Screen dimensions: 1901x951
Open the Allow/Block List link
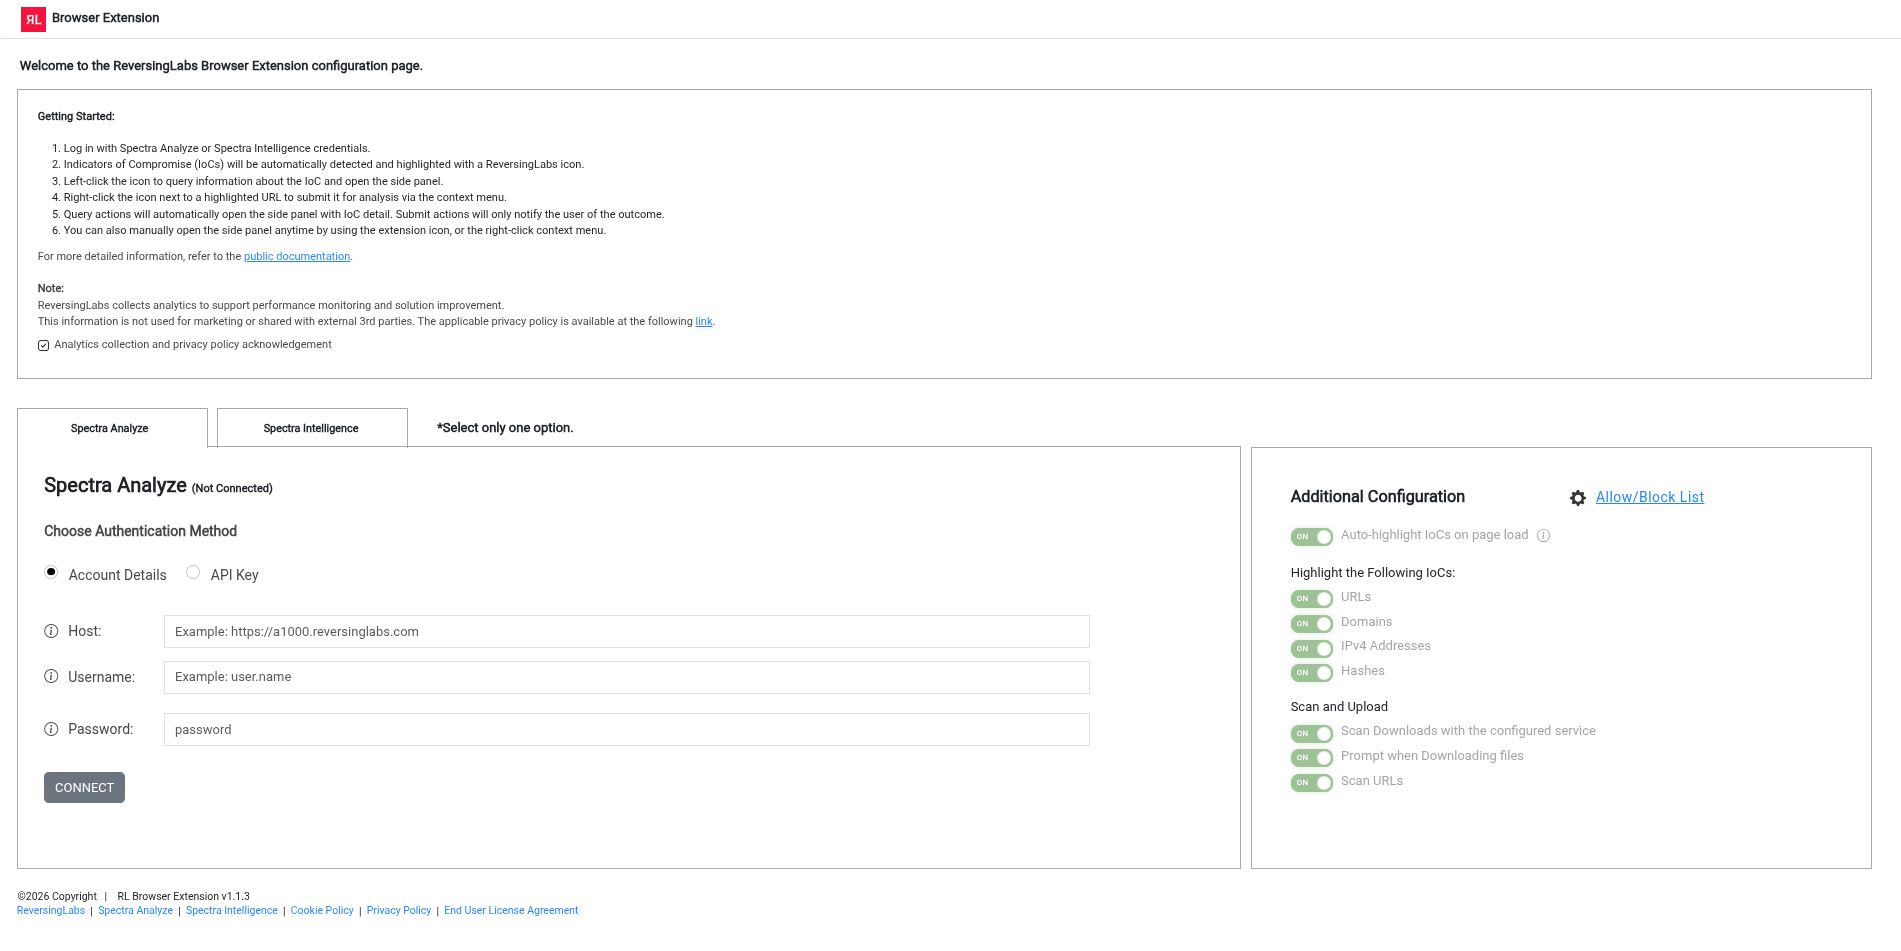[x=1650, y=497]
